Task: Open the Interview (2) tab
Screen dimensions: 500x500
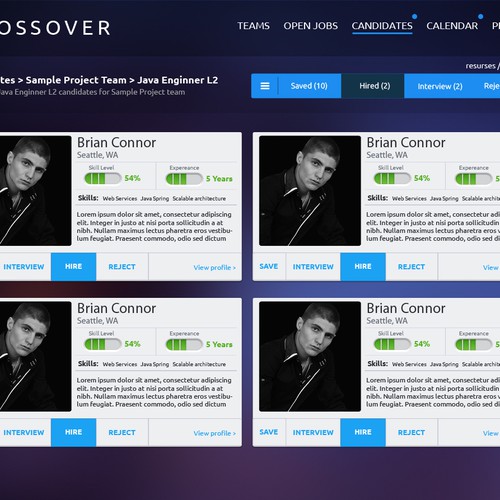Action: [440, 86]
